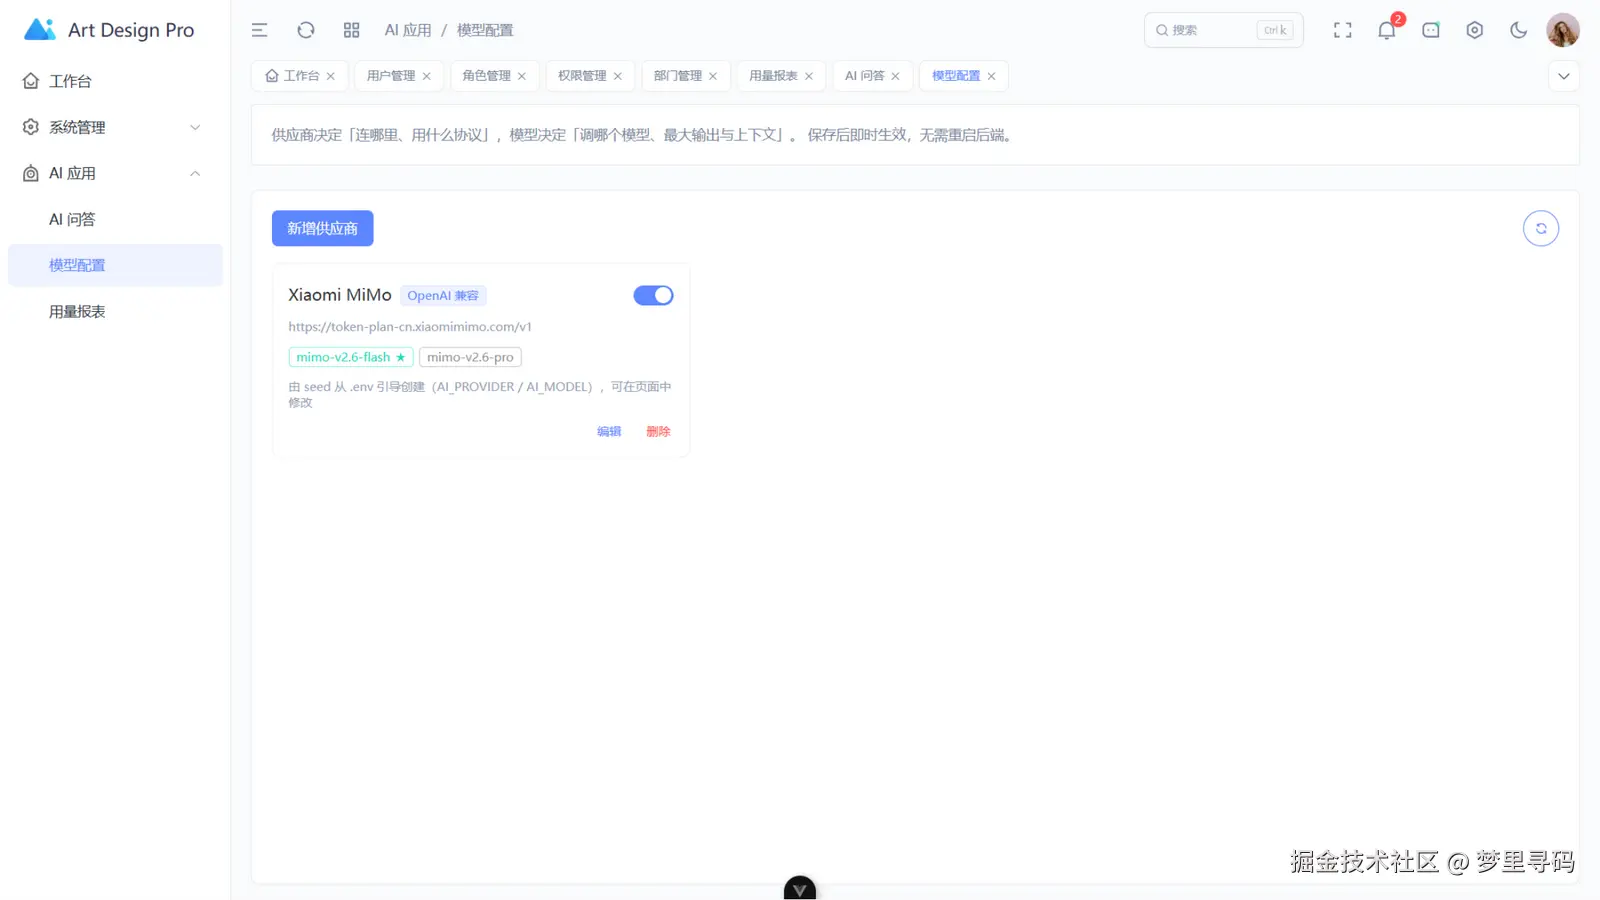Open the quick apps grid icon

tap(351, 30)
